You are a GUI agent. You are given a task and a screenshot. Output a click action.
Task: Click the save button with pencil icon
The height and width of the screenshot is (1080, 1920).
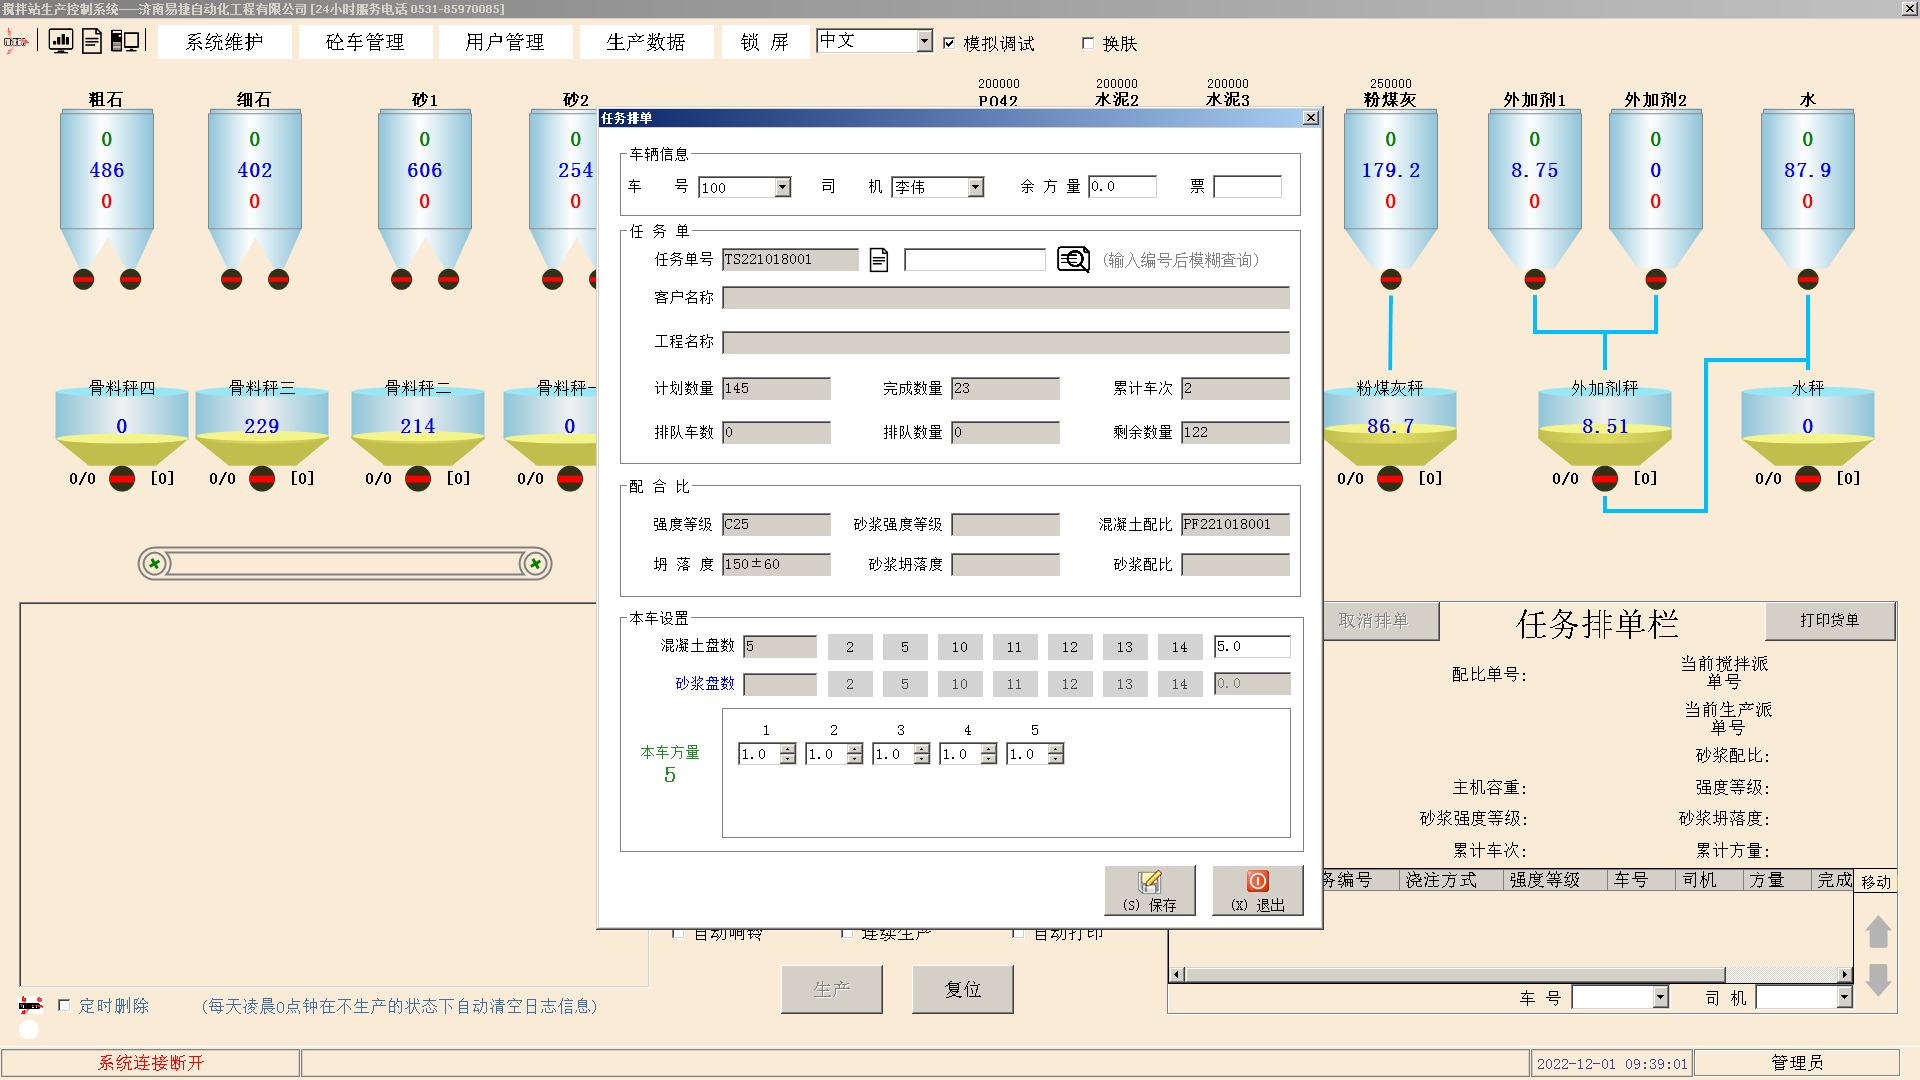click(1150, 890)
